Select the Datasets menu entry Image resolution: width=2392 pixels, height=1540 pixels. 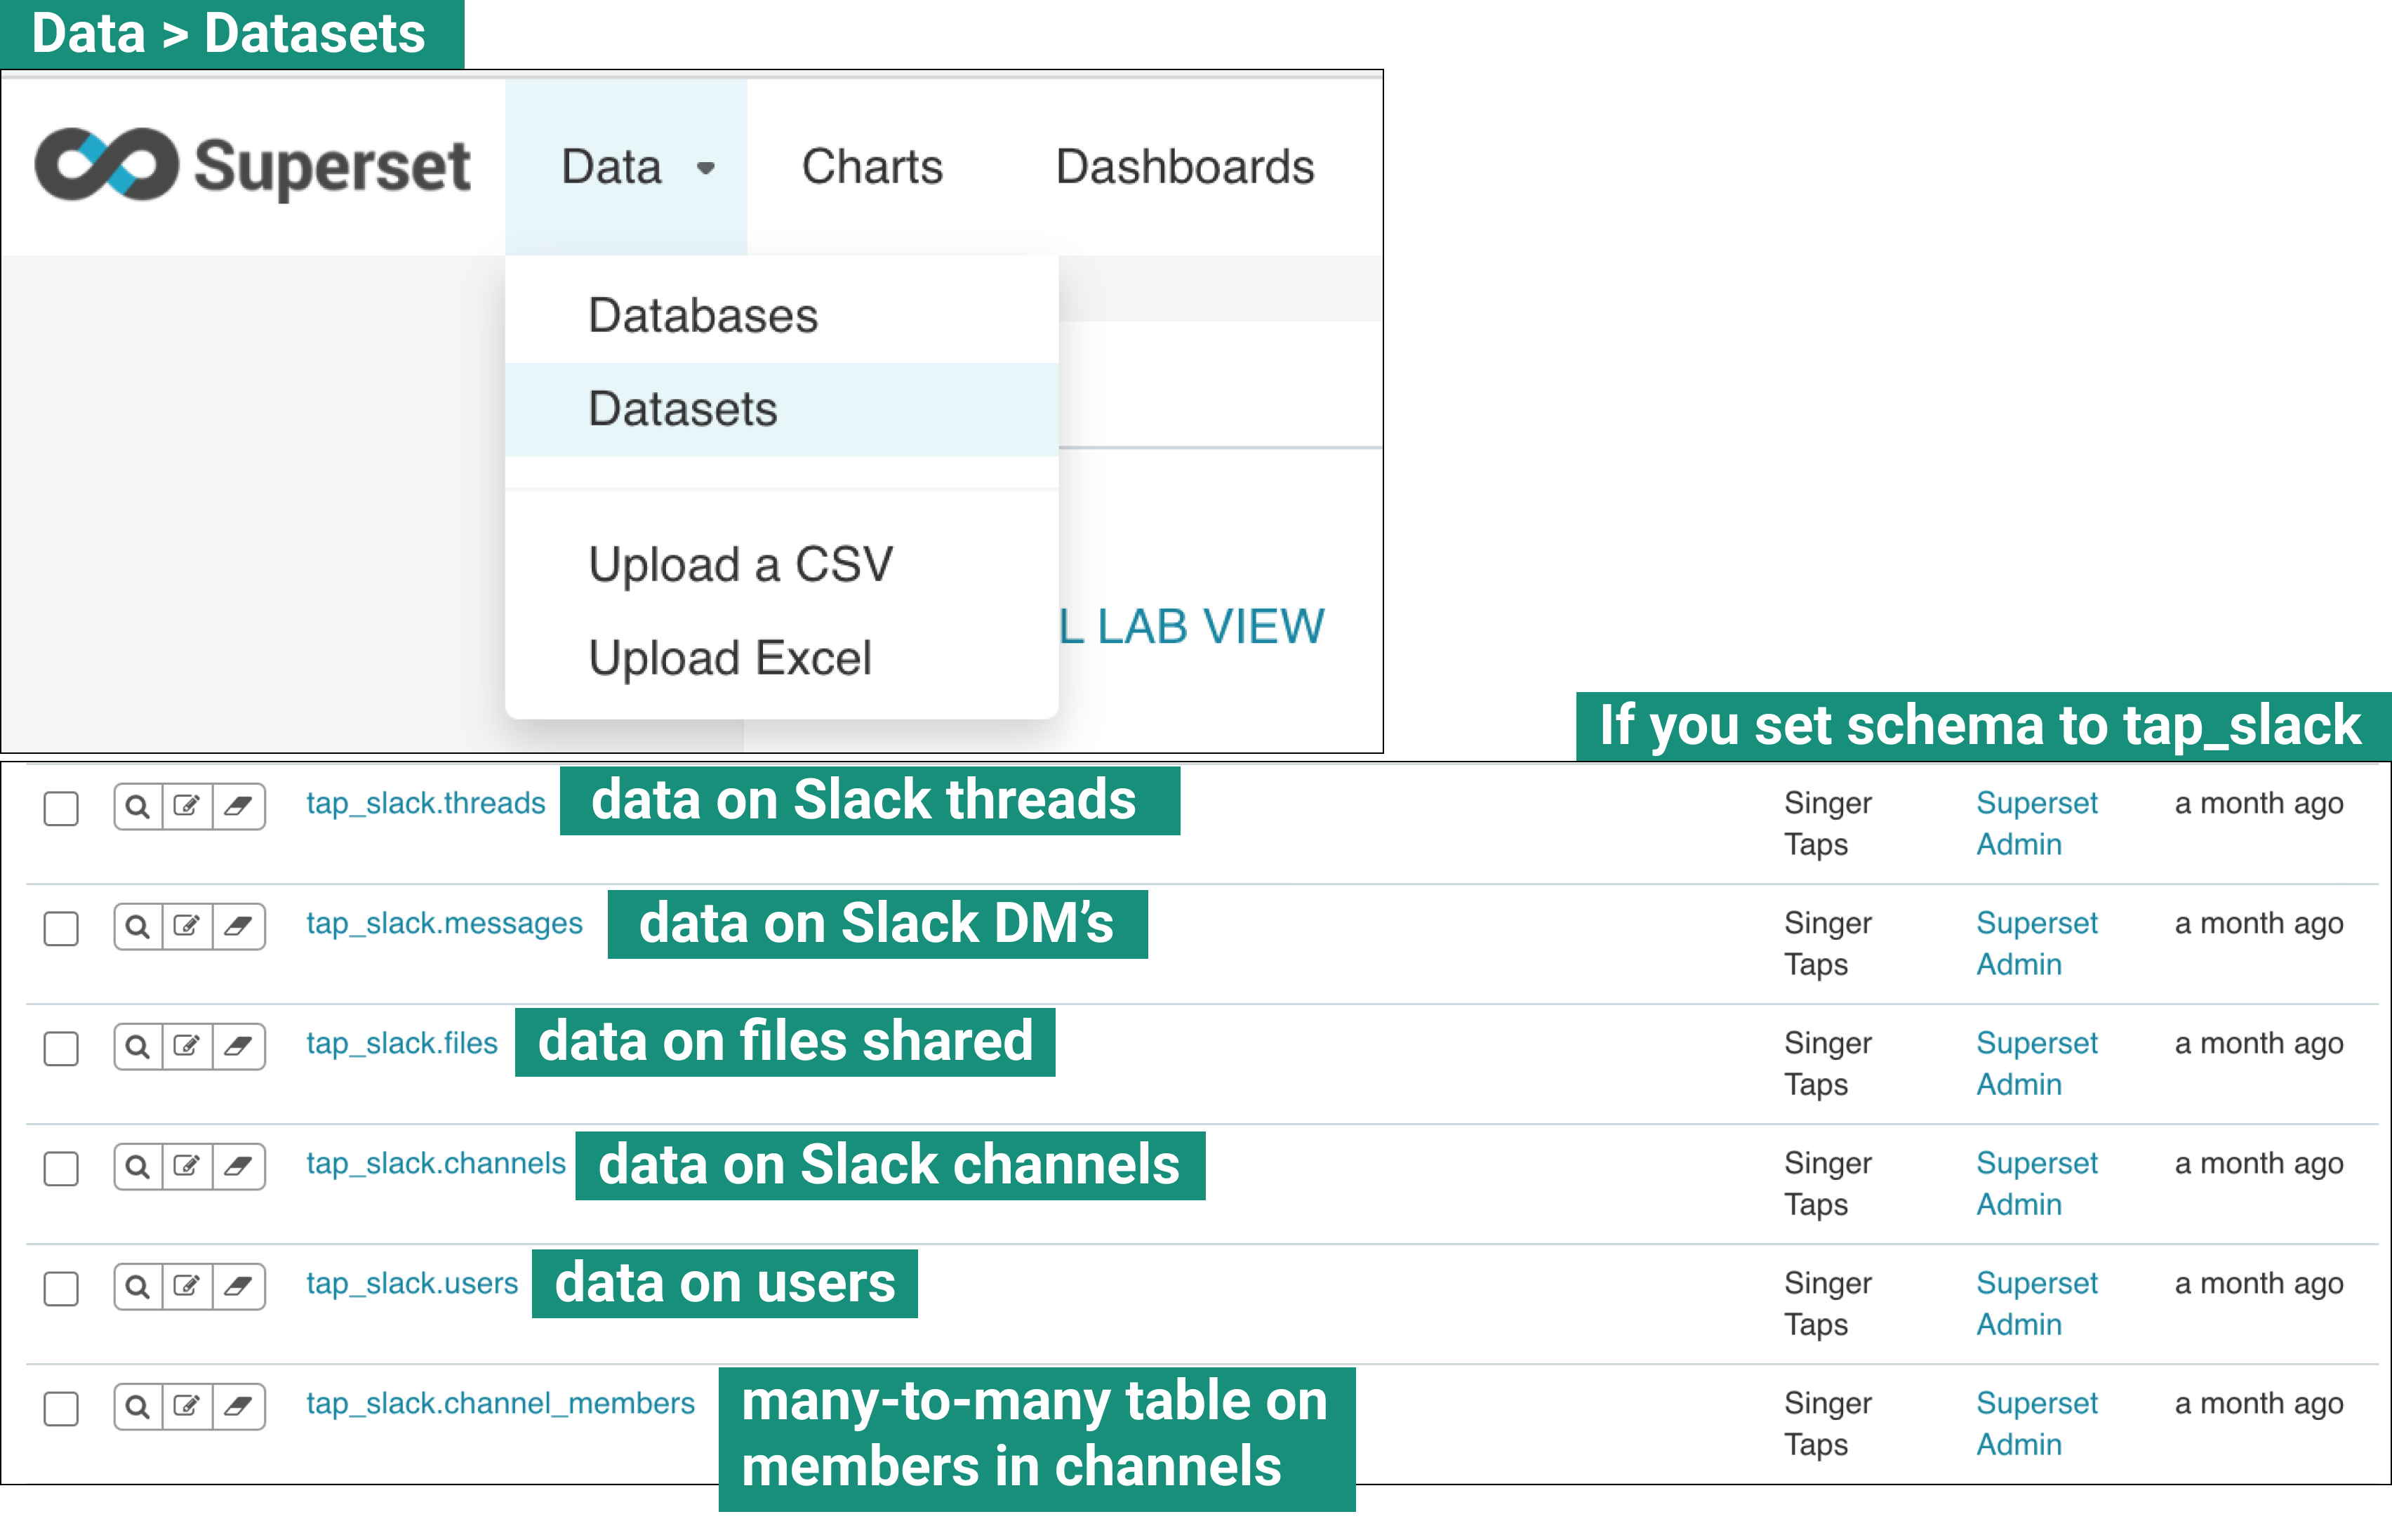(x=682, y=408)
